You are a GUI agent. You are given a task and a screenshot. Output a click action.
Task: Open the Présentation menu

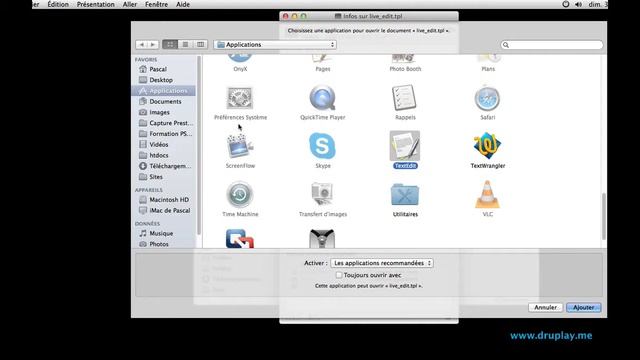click(96, 4)
